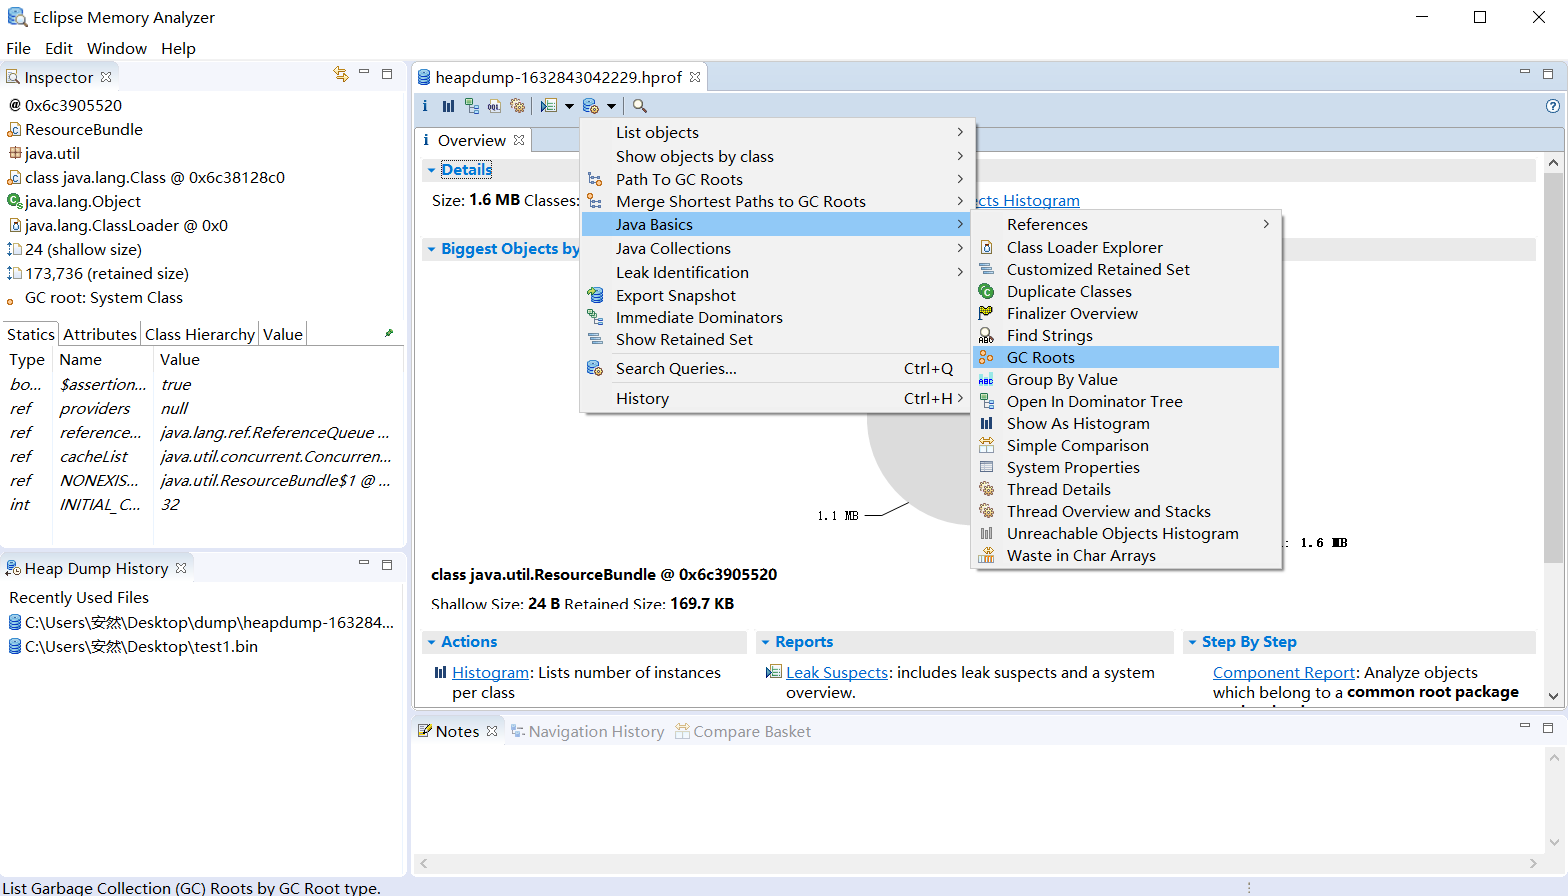This screenshot has height=896, width=1568.
Task: Collapse the Step By Step section
Action: pyautogui.click(x=1192, y=642)
